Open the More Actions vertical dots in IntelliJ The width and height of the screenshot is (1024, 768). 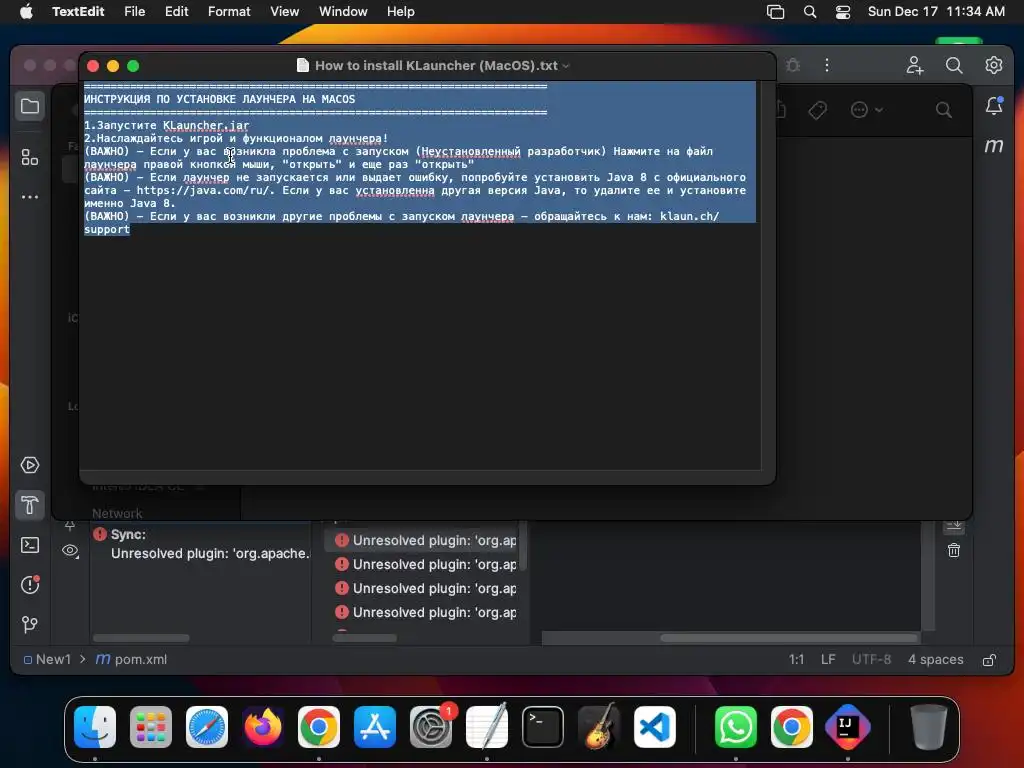[x=827, y=65]
